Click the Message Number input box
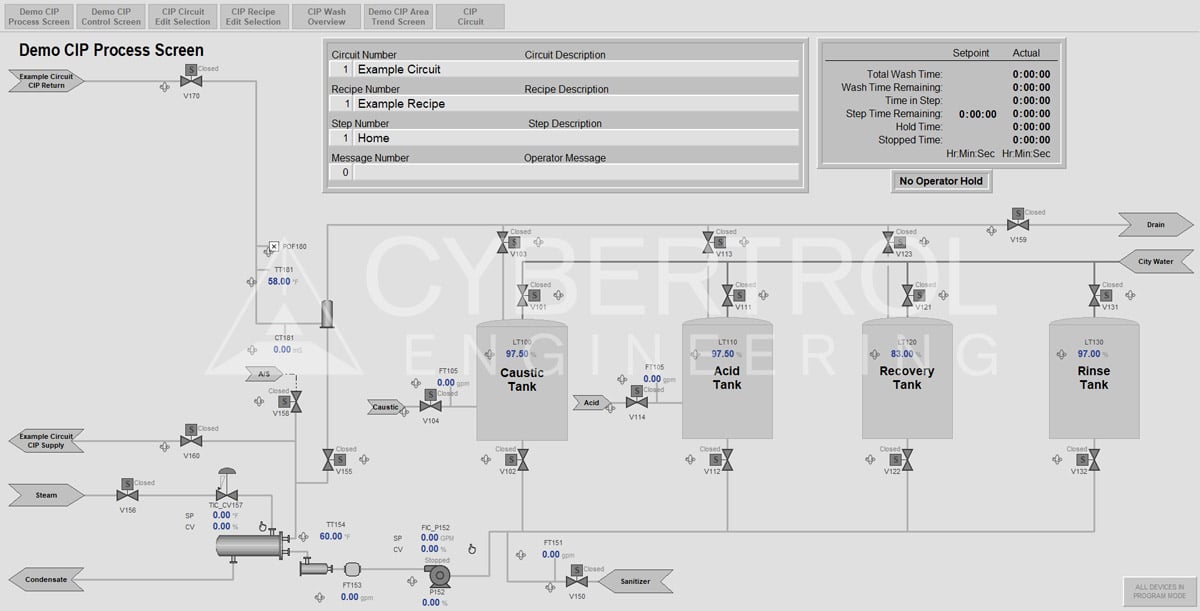 click(x=342, y=172)
